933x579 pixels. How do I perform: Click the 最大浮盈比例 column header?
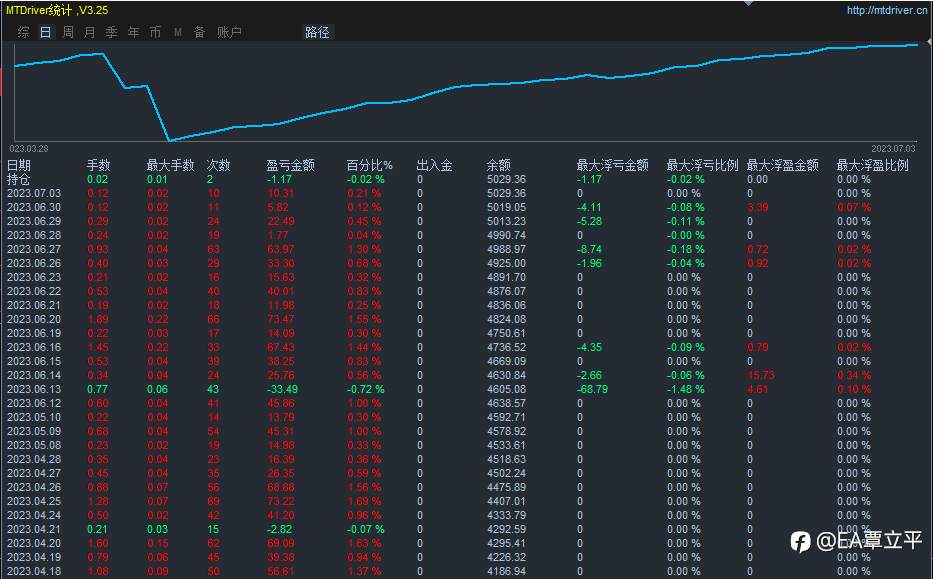(x=872, y=165)
